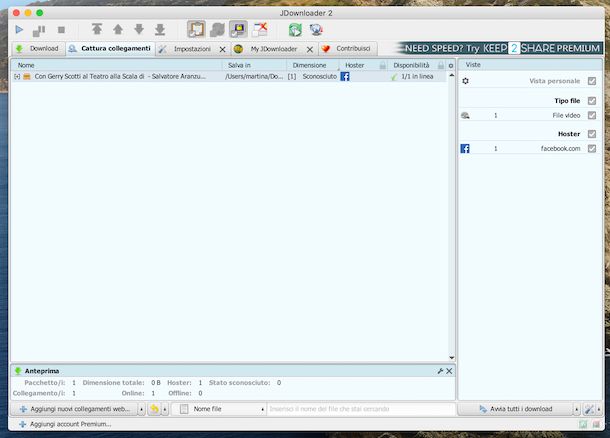Move selection down one position
The width and height of the screenshot is (610, 438).
(x=139, y=29)
